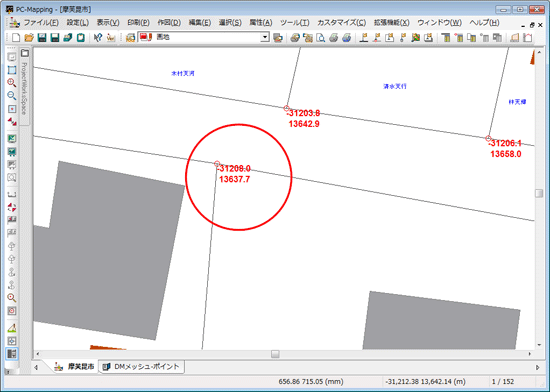The width and height of the screenshot is (550, 392).
Task: Click the coordinate label -31208.0 13637.7
Action: tap(234, 174)
